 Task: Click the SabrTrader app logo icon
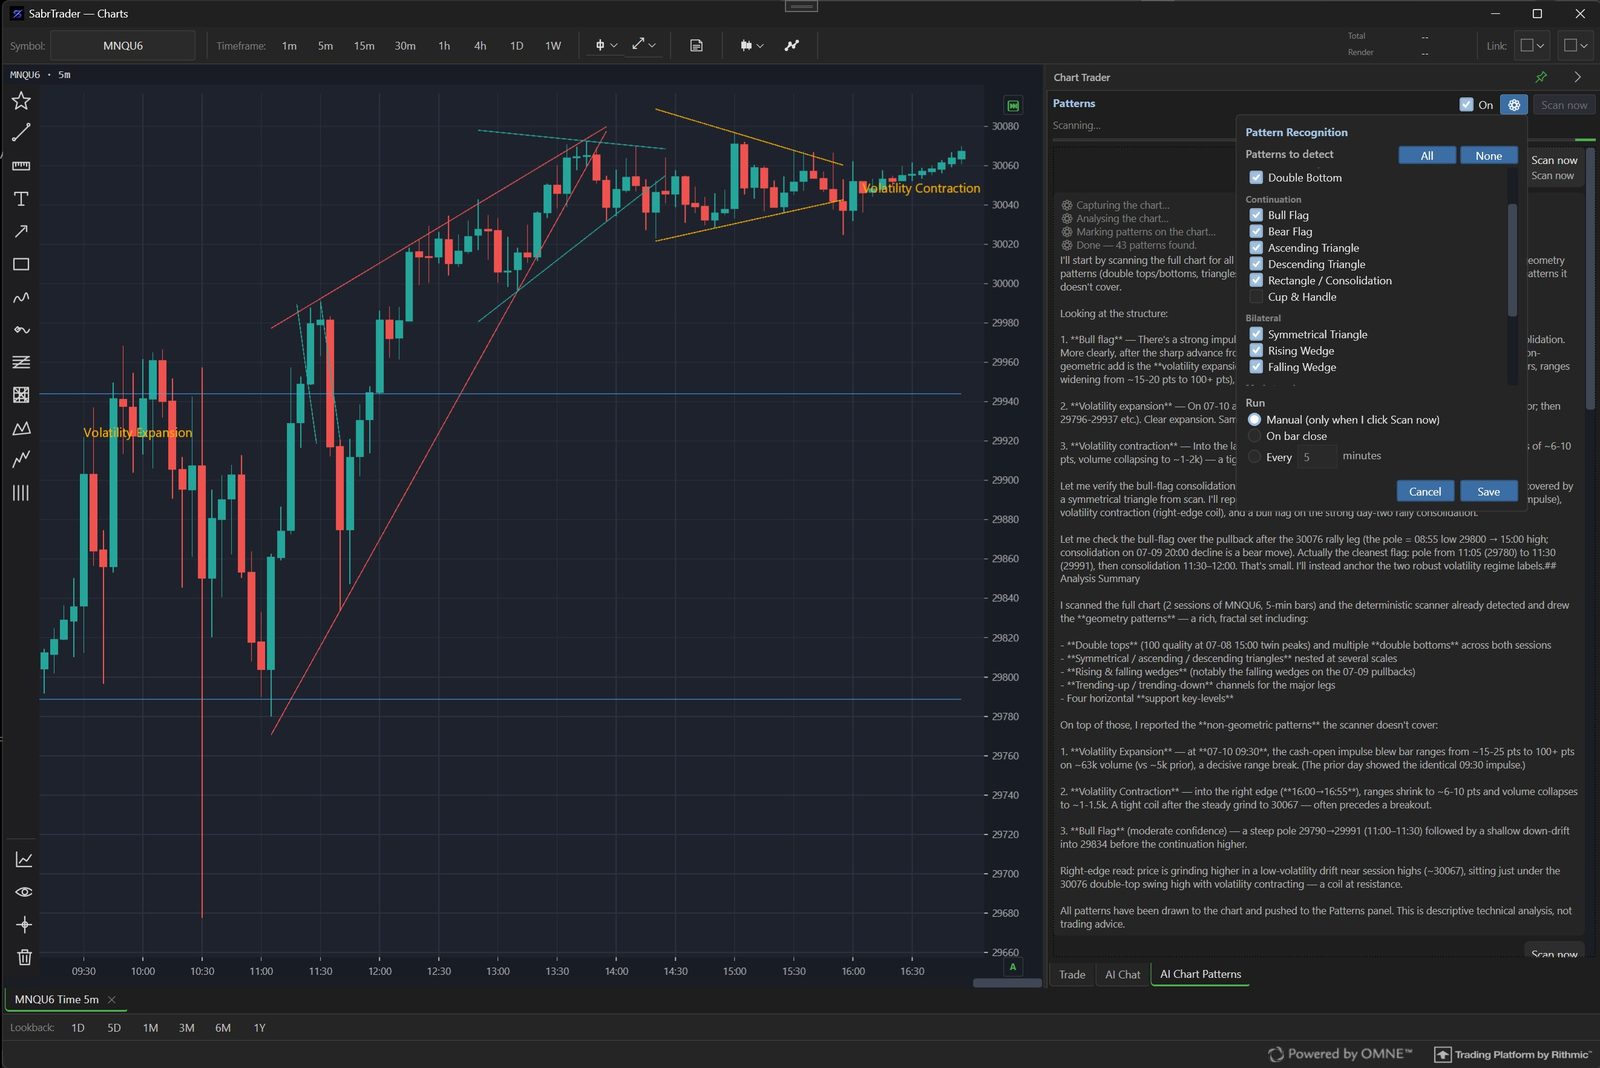16,14
